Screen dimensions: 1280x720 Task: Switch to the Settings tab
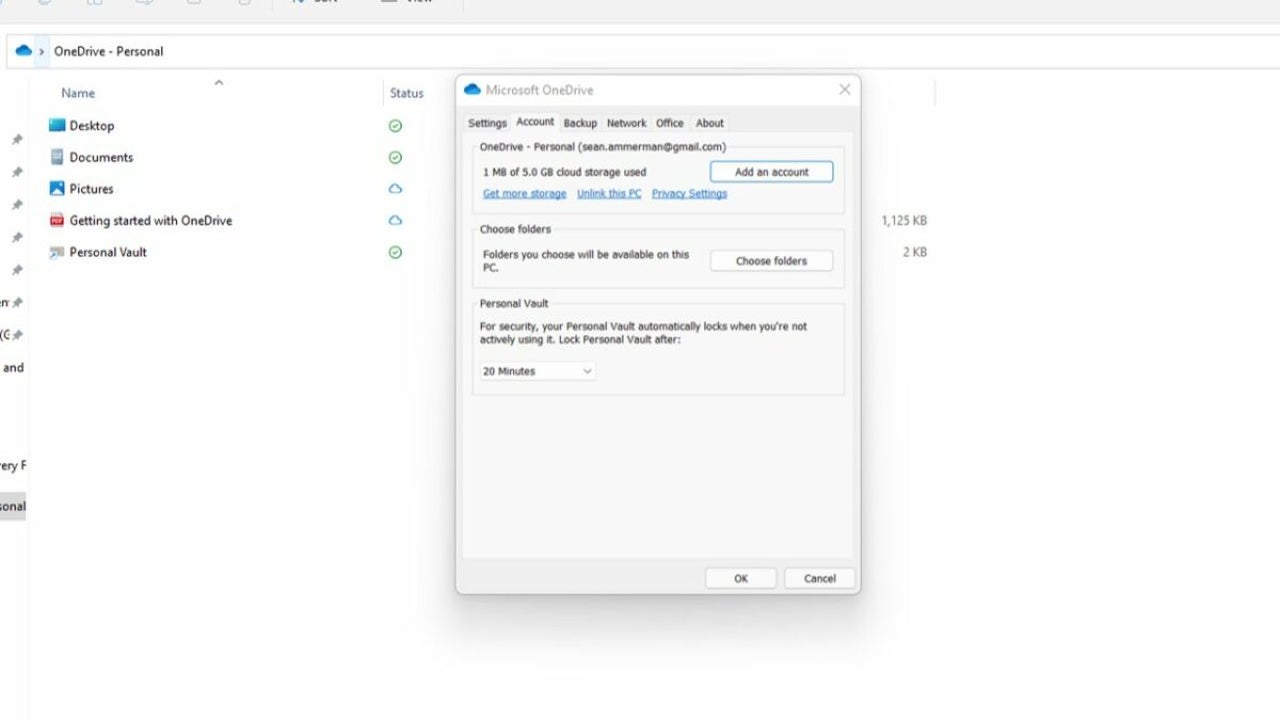point(487,123)
